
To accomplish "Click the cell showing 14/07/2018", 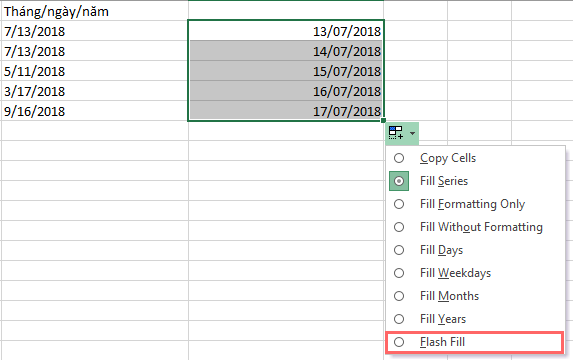I will click(x=286, y=51).
